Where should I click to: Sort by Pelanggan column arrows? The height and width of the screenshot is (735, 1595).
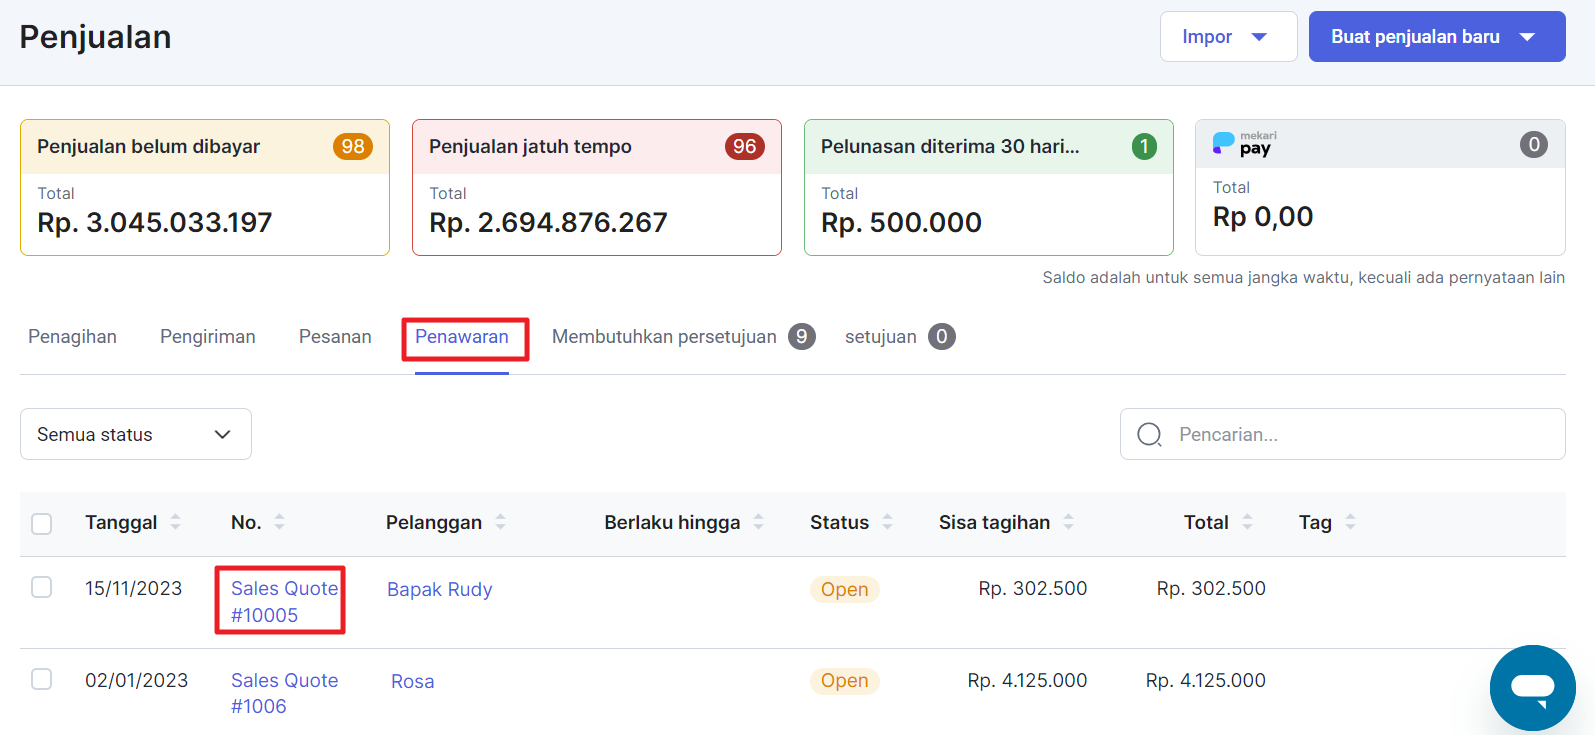(501, 522)
